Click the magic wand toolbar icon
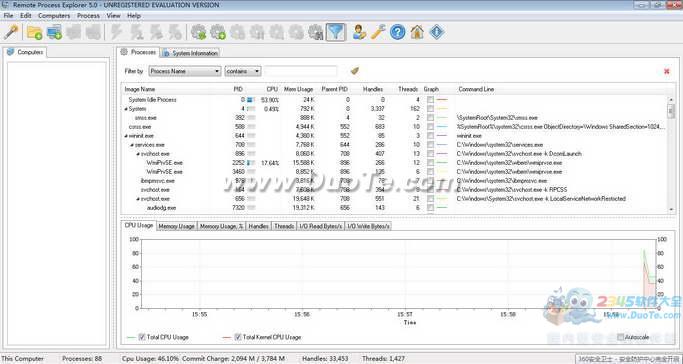This screenshot has height=364, width=683. 11,32
